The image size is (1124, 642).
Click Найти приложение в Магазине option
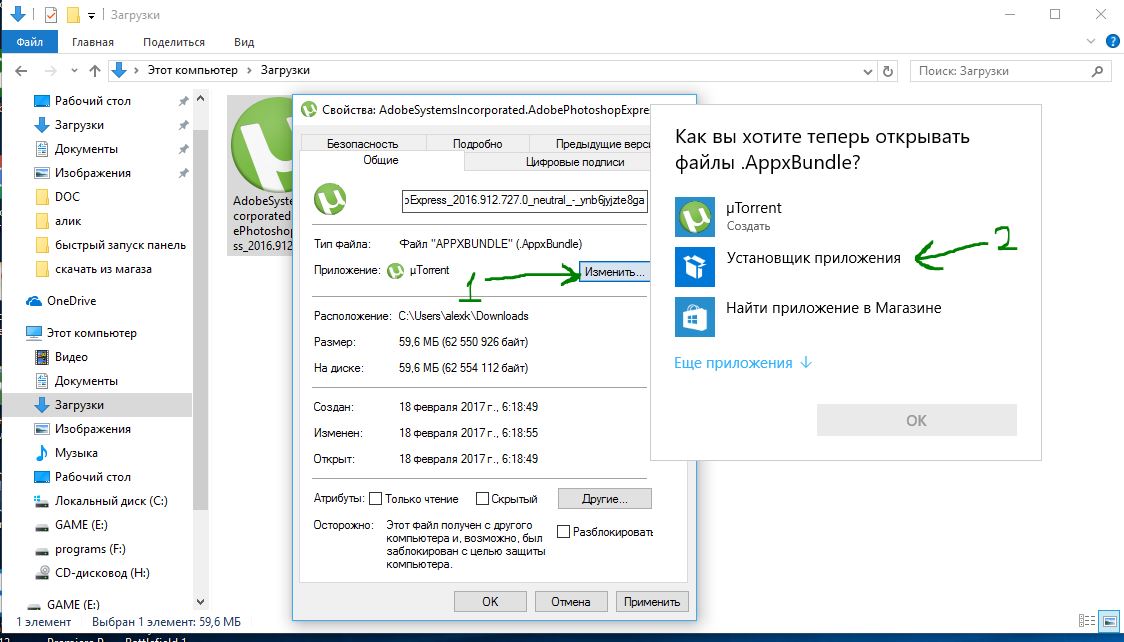click(834, 308)
